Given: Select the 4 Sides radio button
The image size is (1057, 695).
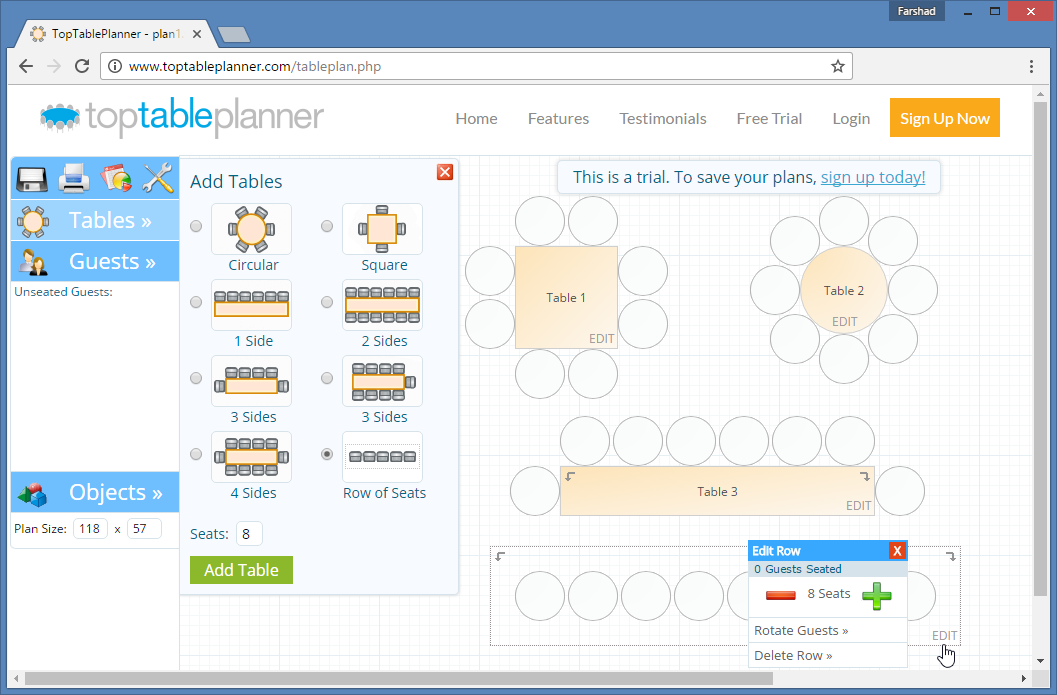Looking at the screenshot, I should tap(196, 454).
